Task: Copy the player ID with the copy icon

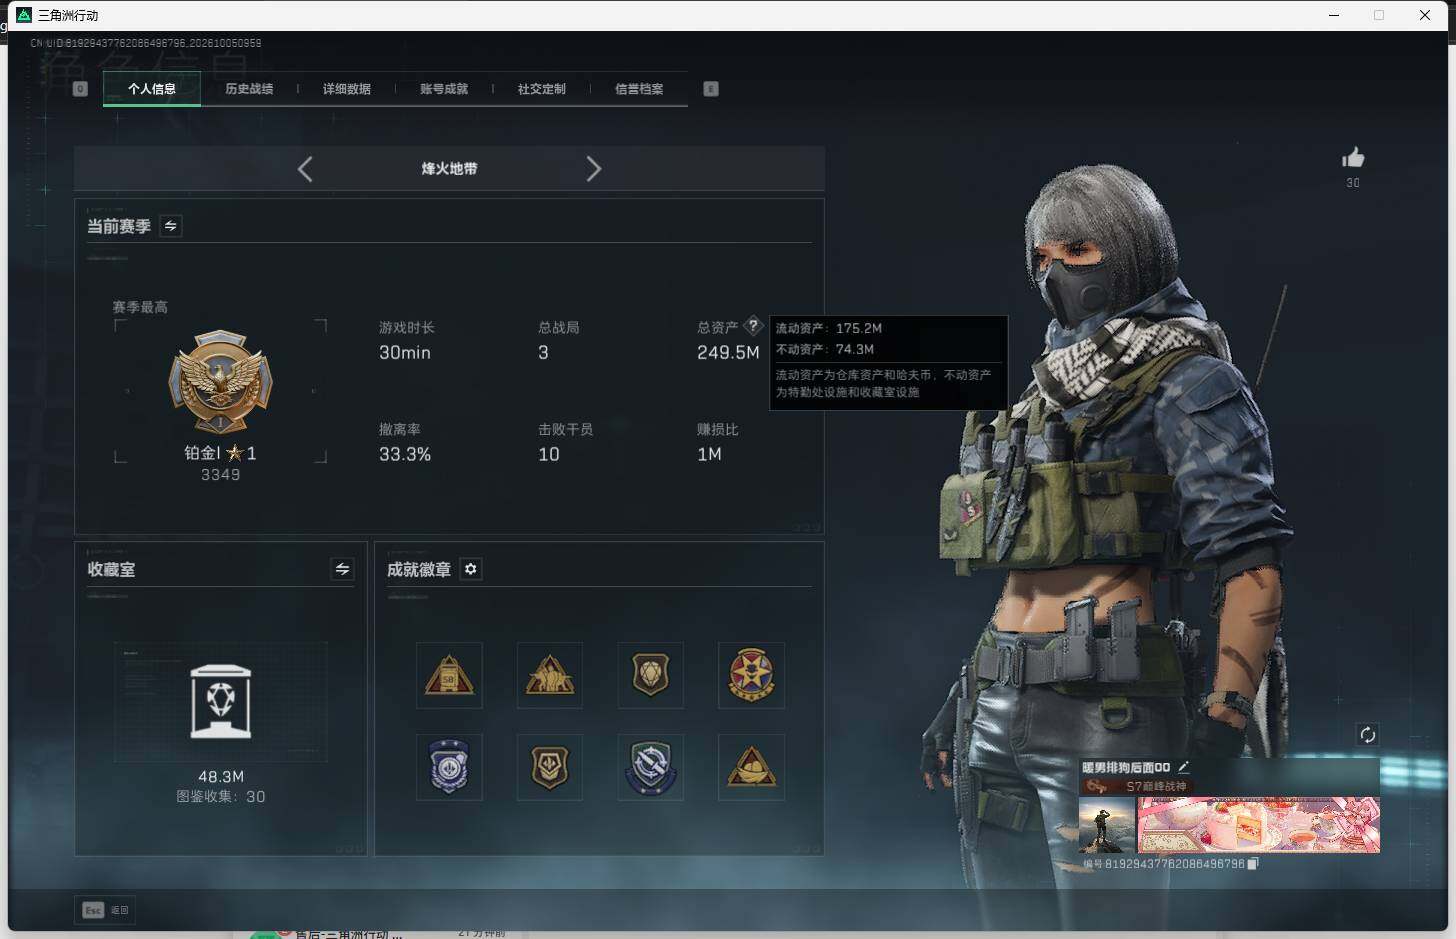Action: click(x=1253, y=863)
